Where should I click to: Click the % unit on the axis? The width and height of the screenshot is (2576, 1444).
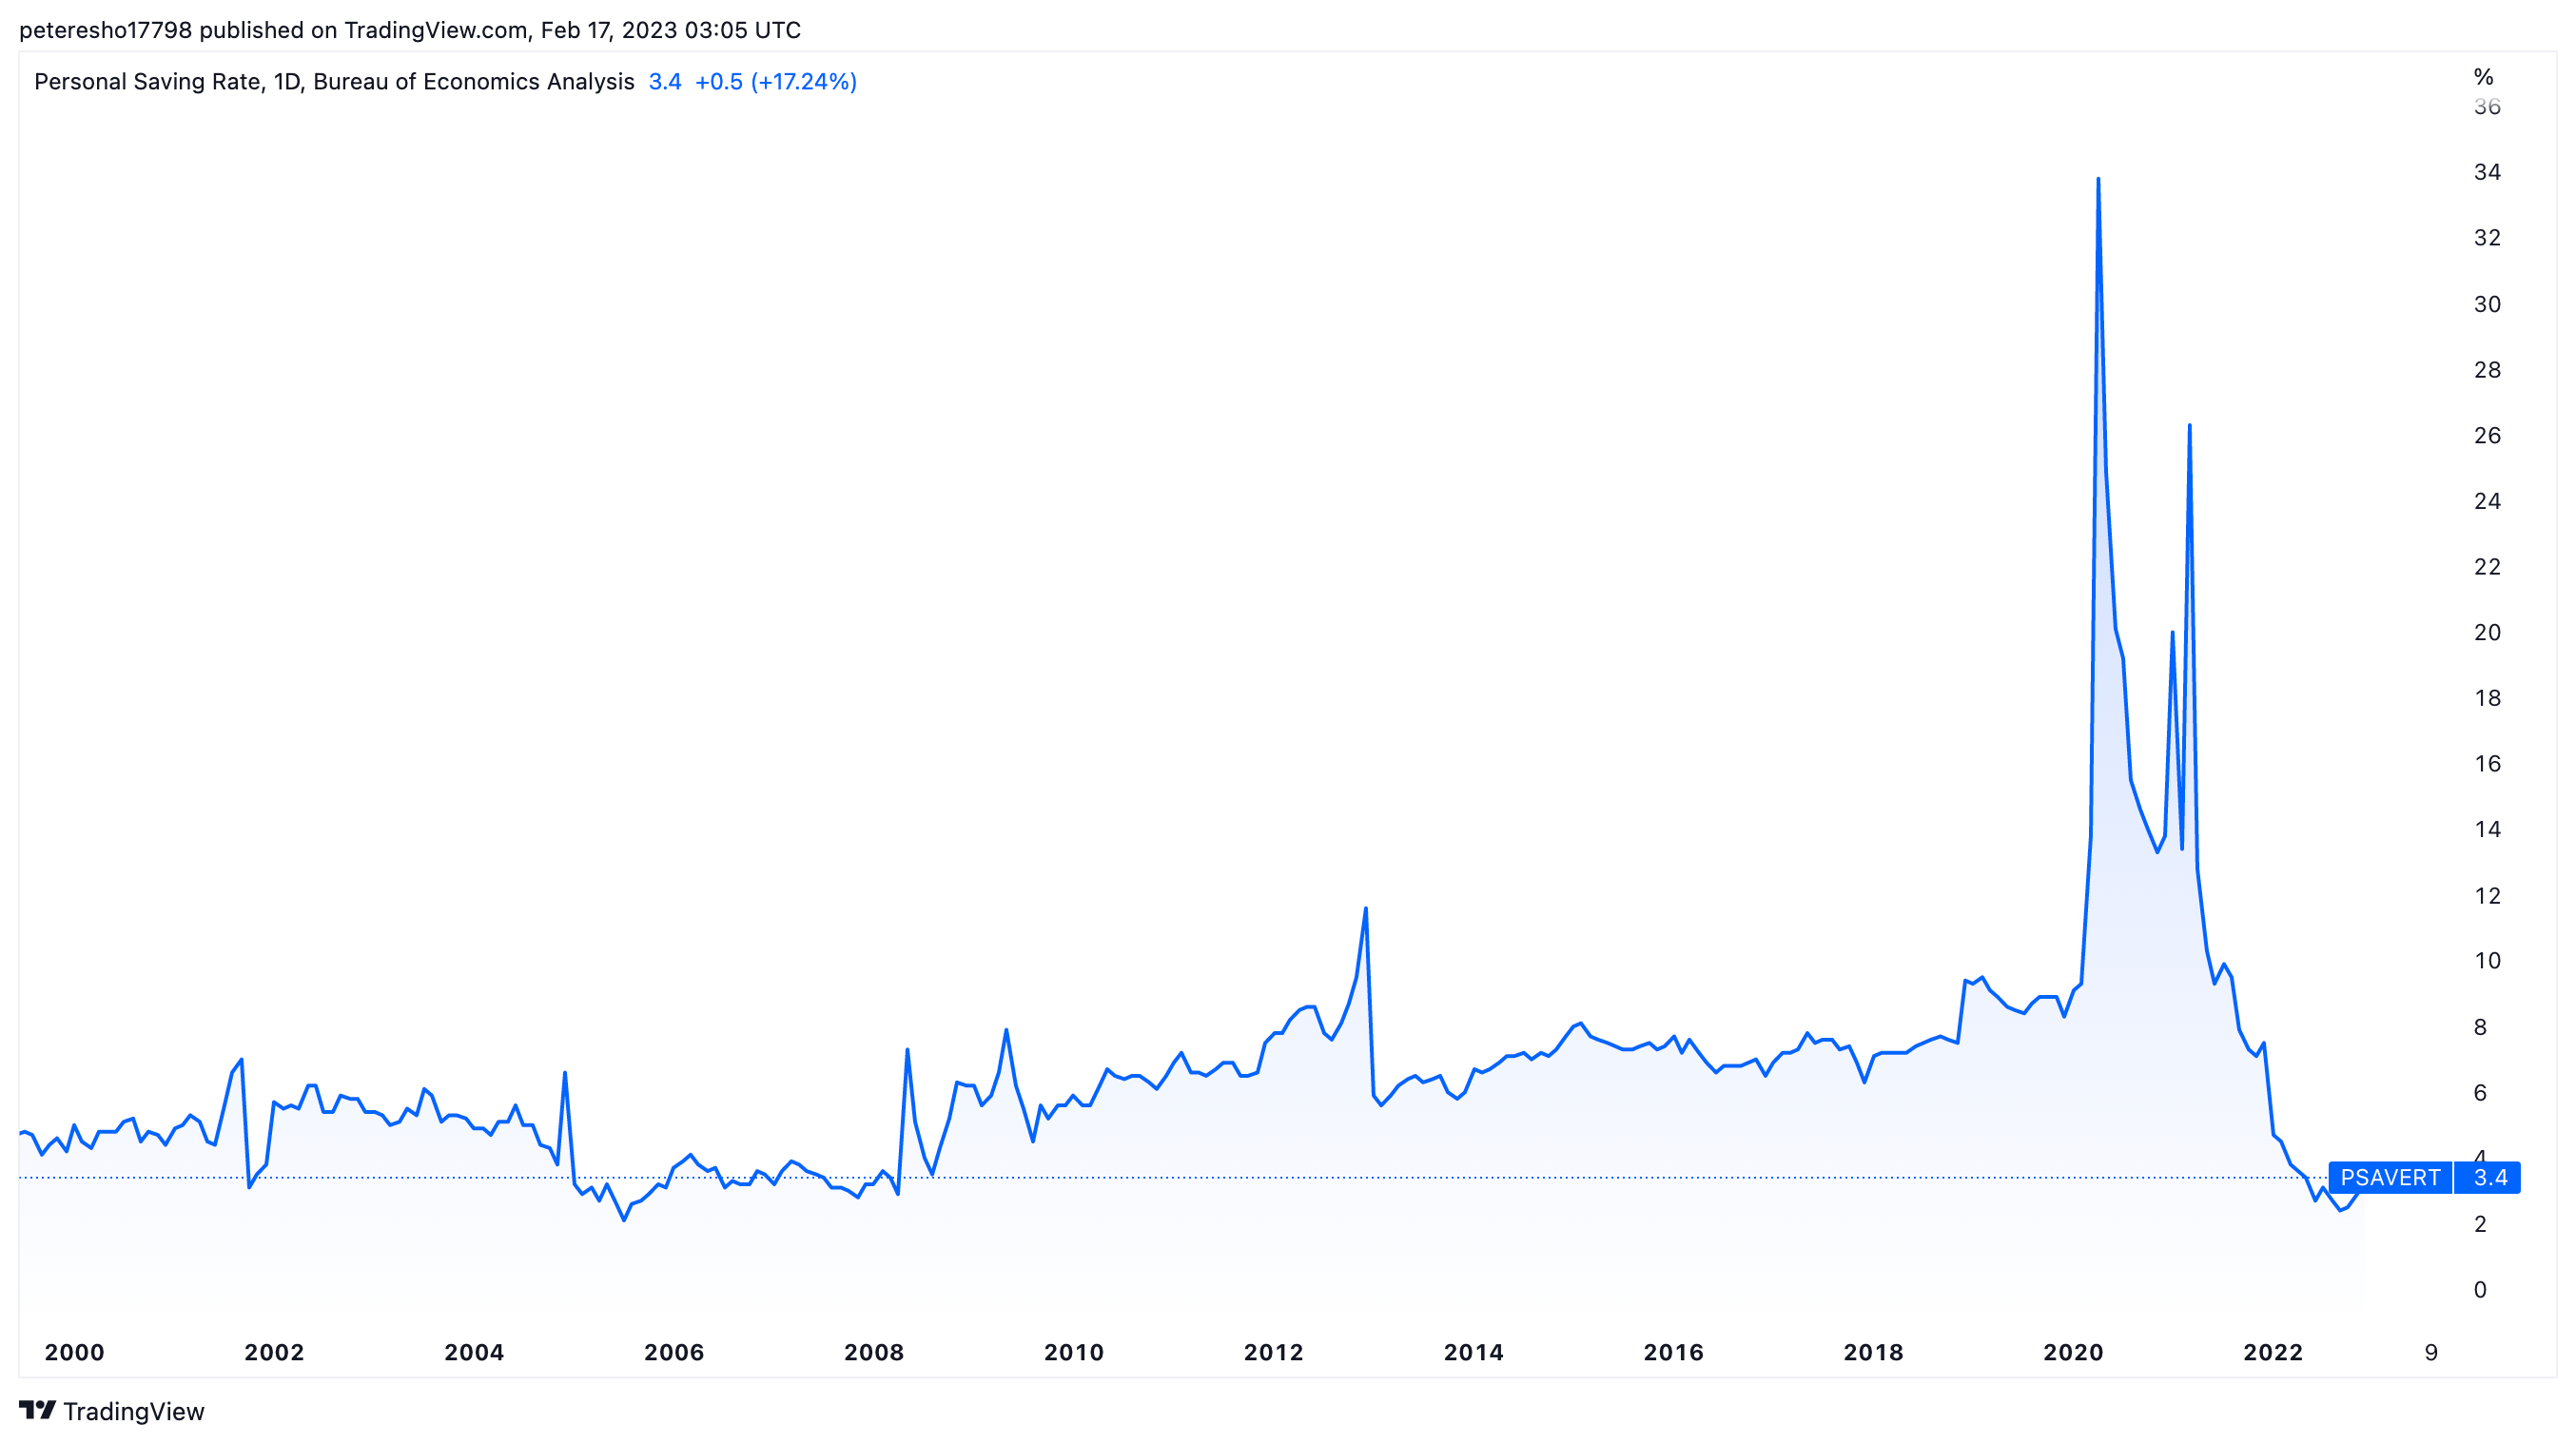(x=2483, y=77)
